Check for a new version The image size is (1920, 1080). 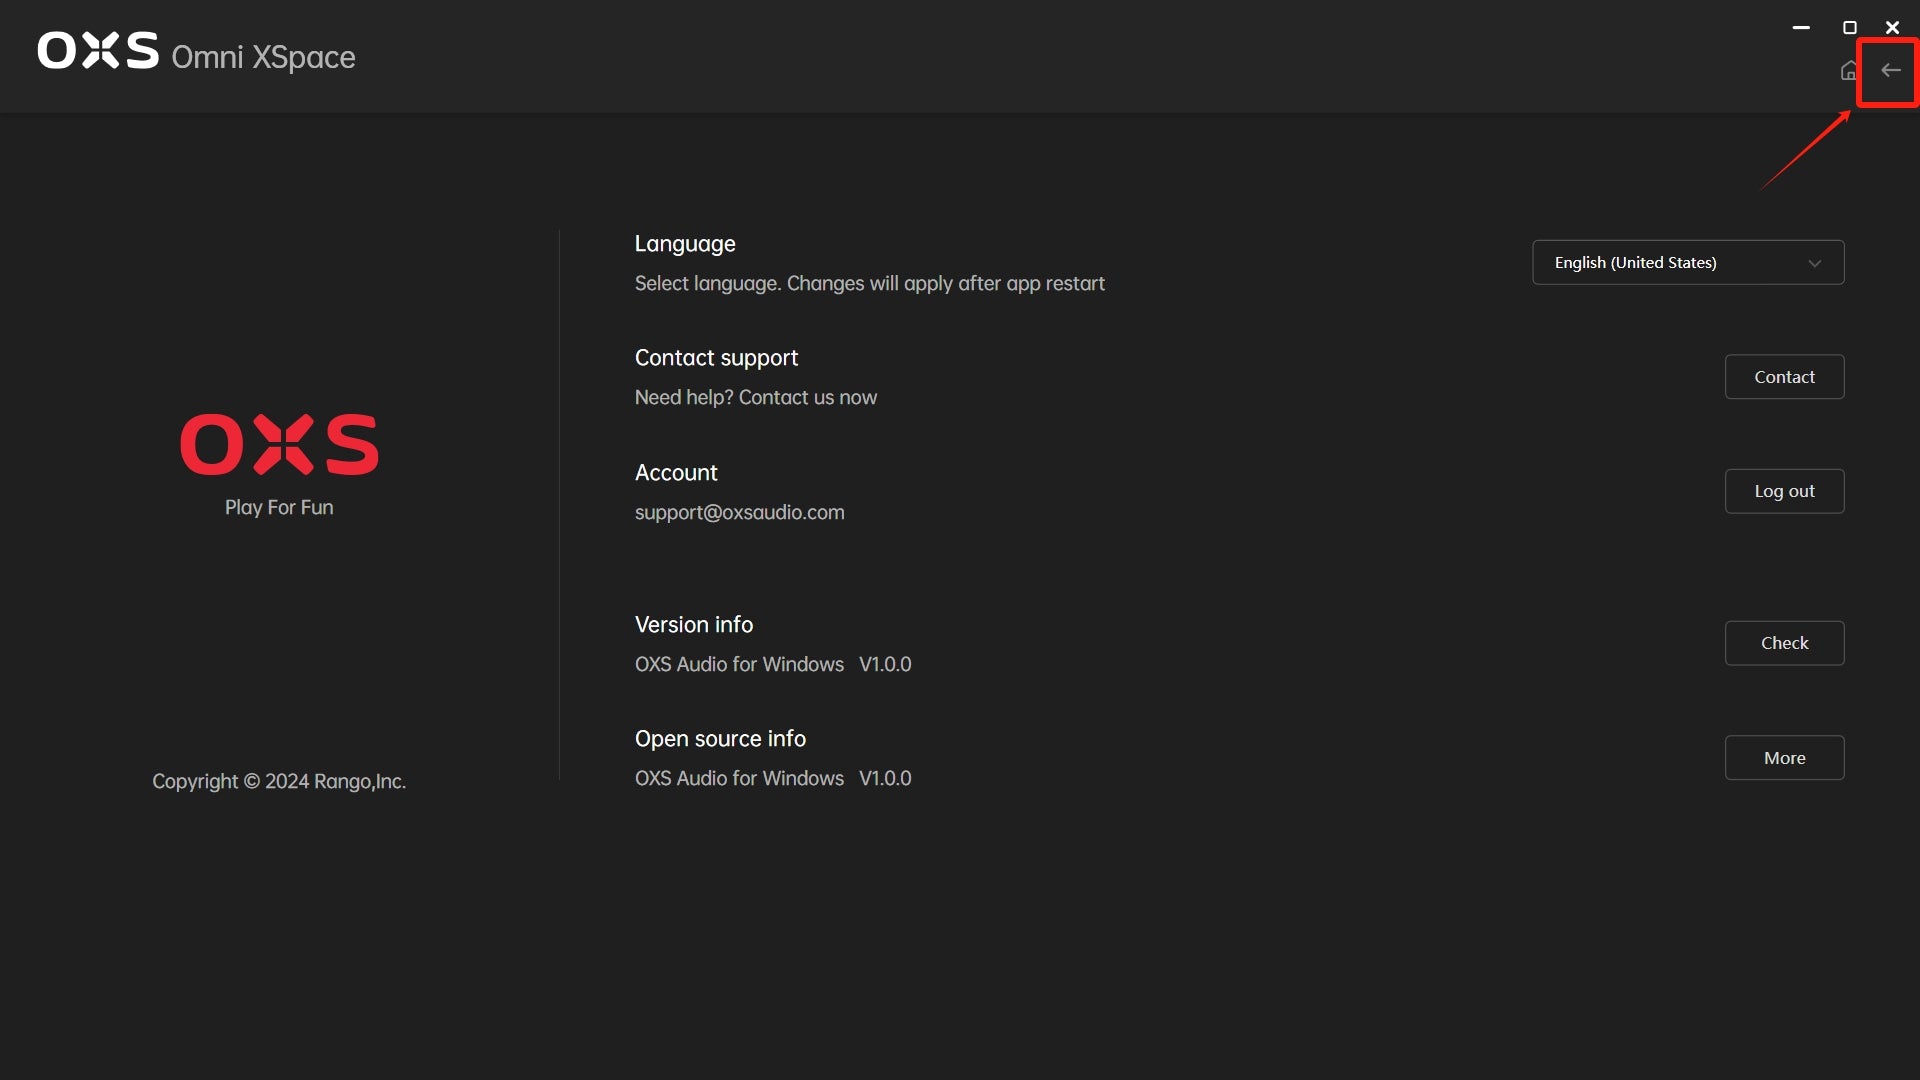click(1784, 643)
